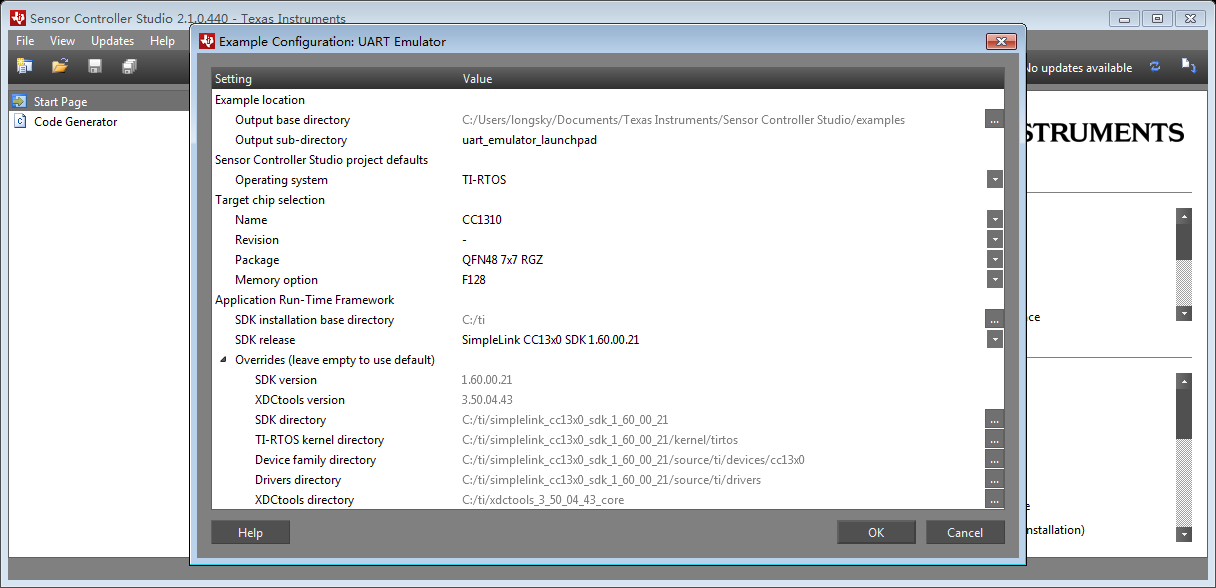Viewport: 1216px width, 588px height.
Task: Browse for Output base directory
Action: point(994,119)
